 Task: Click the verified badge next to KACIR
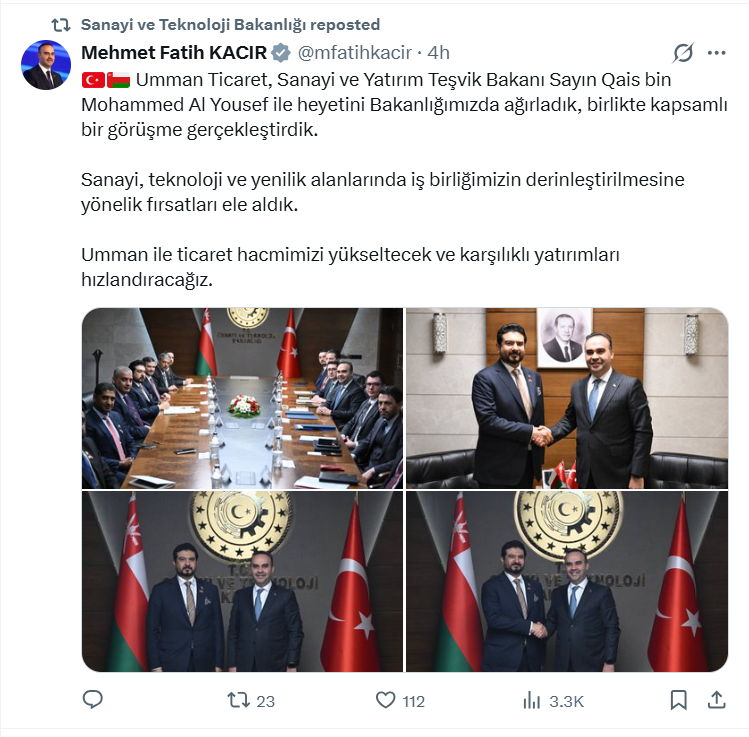tap(281, 53)
